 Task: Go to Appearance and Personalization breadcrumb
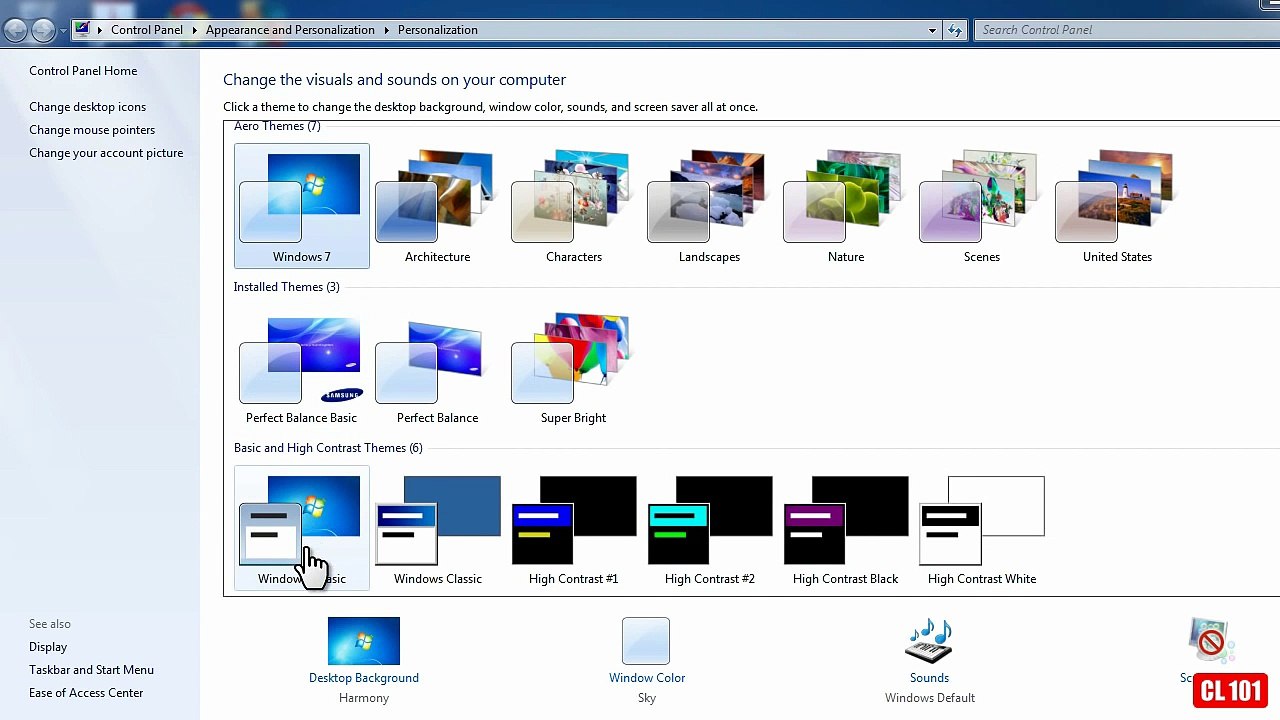click(x=290, y=30)
